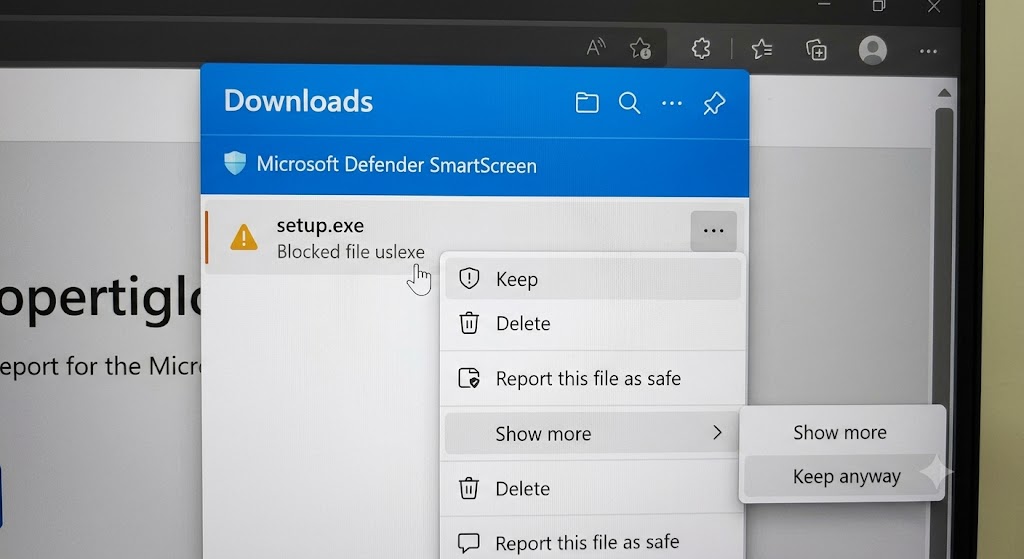The image size is (1024, 559).
Task: Select Report this file as safe with the document icon
Action: pos(592,378)
